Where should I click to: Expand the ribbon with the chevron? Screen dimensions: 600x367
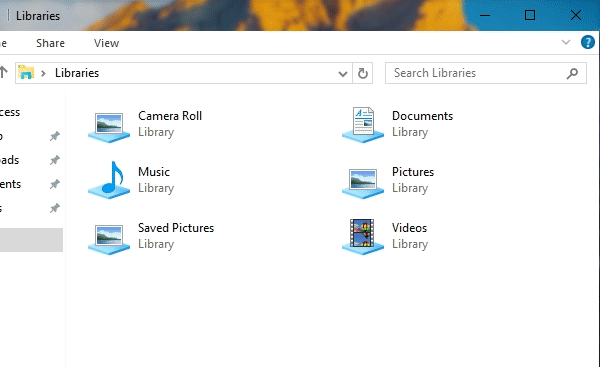pos(566,42)
